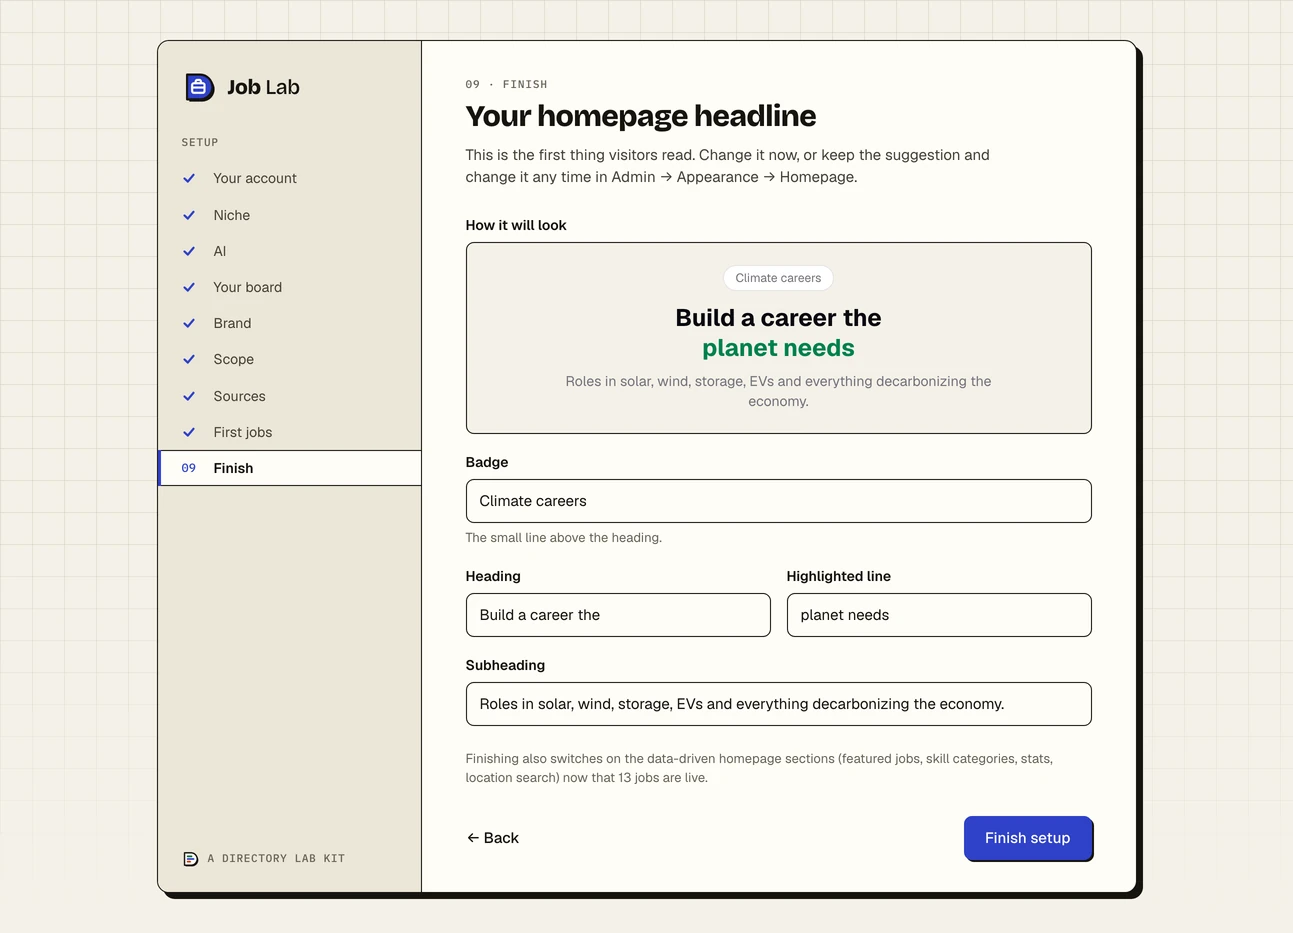The height and width of the screenshot is (933, 1293).
Task: Go back with the Back link
Action: 493,838
